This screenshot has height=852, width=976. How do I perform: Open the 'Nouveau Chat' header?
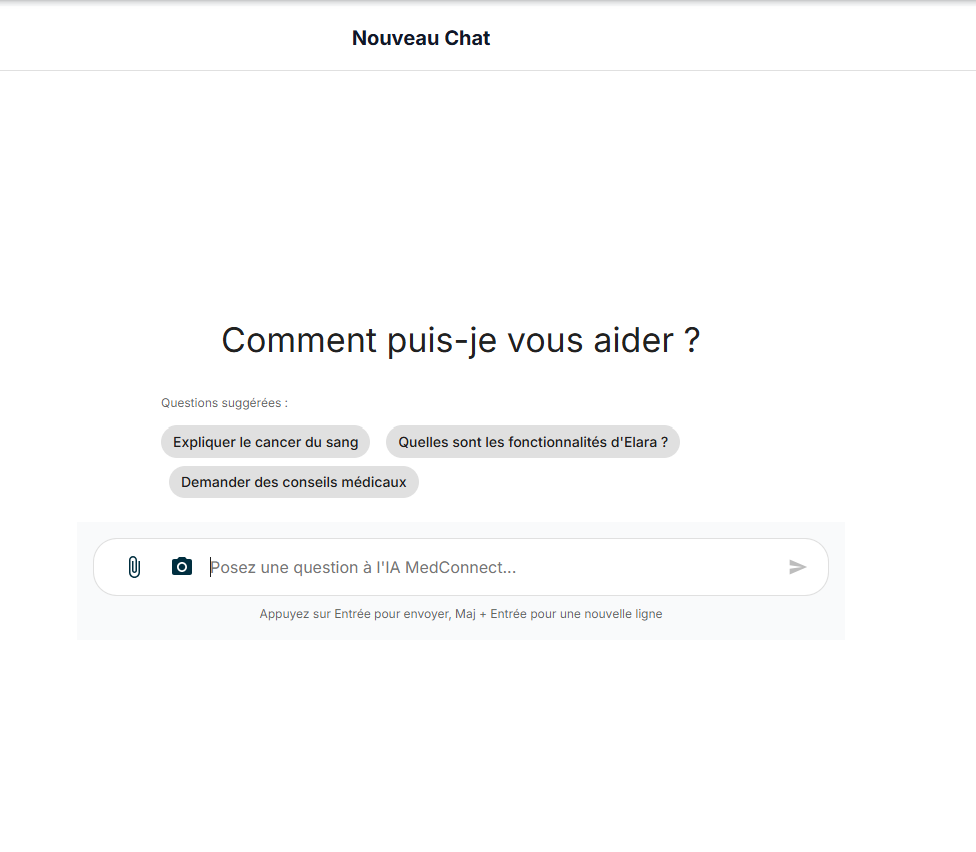click(x=420, y=37)
